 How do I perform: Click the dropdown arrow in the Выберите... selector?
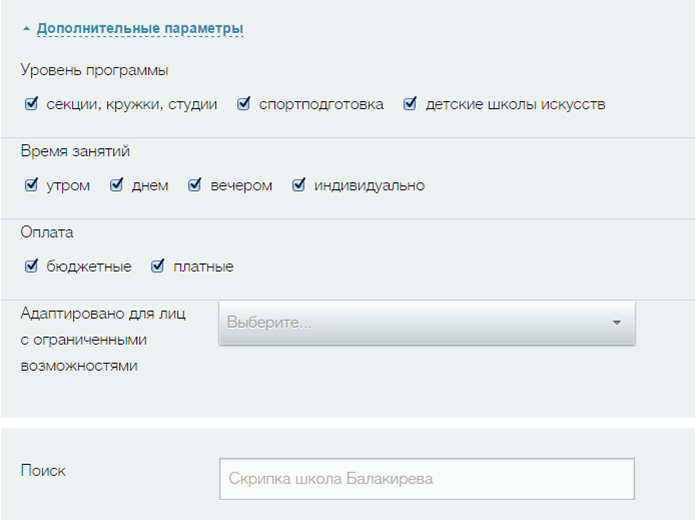pos(616,323)
